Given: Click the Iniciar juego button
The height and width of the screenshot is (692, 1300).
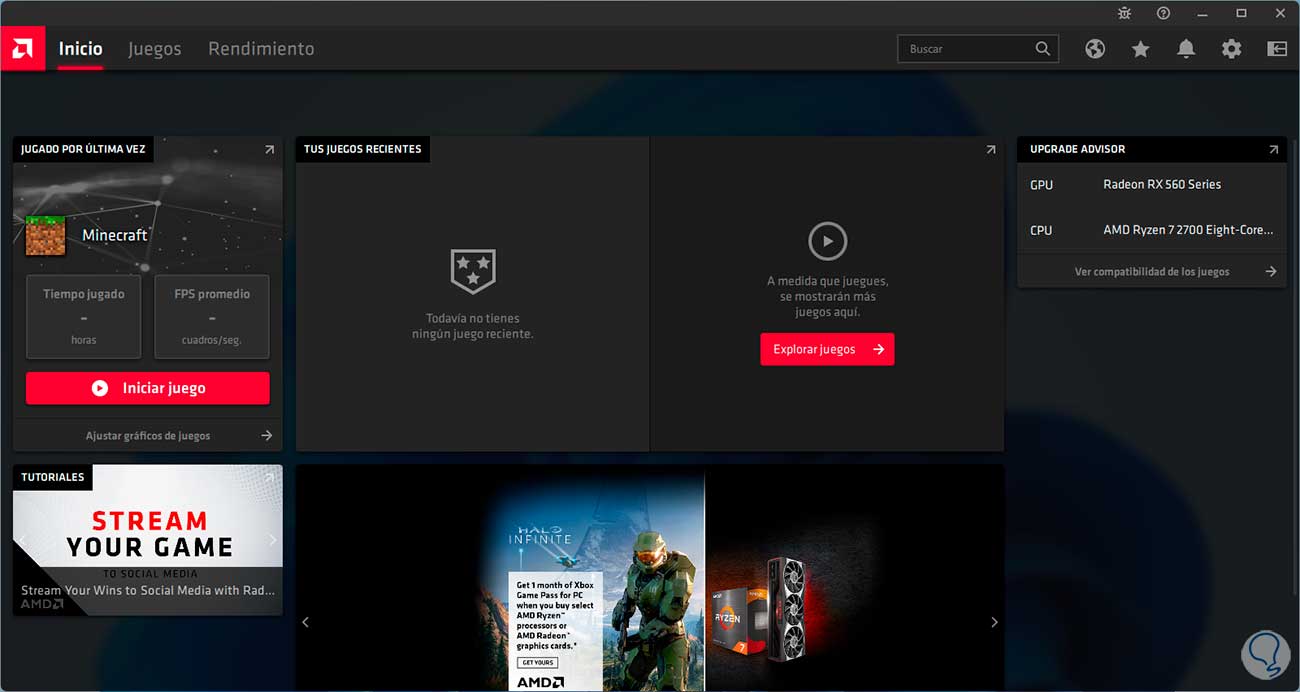Looking at the screenshot, I should 148,388.
